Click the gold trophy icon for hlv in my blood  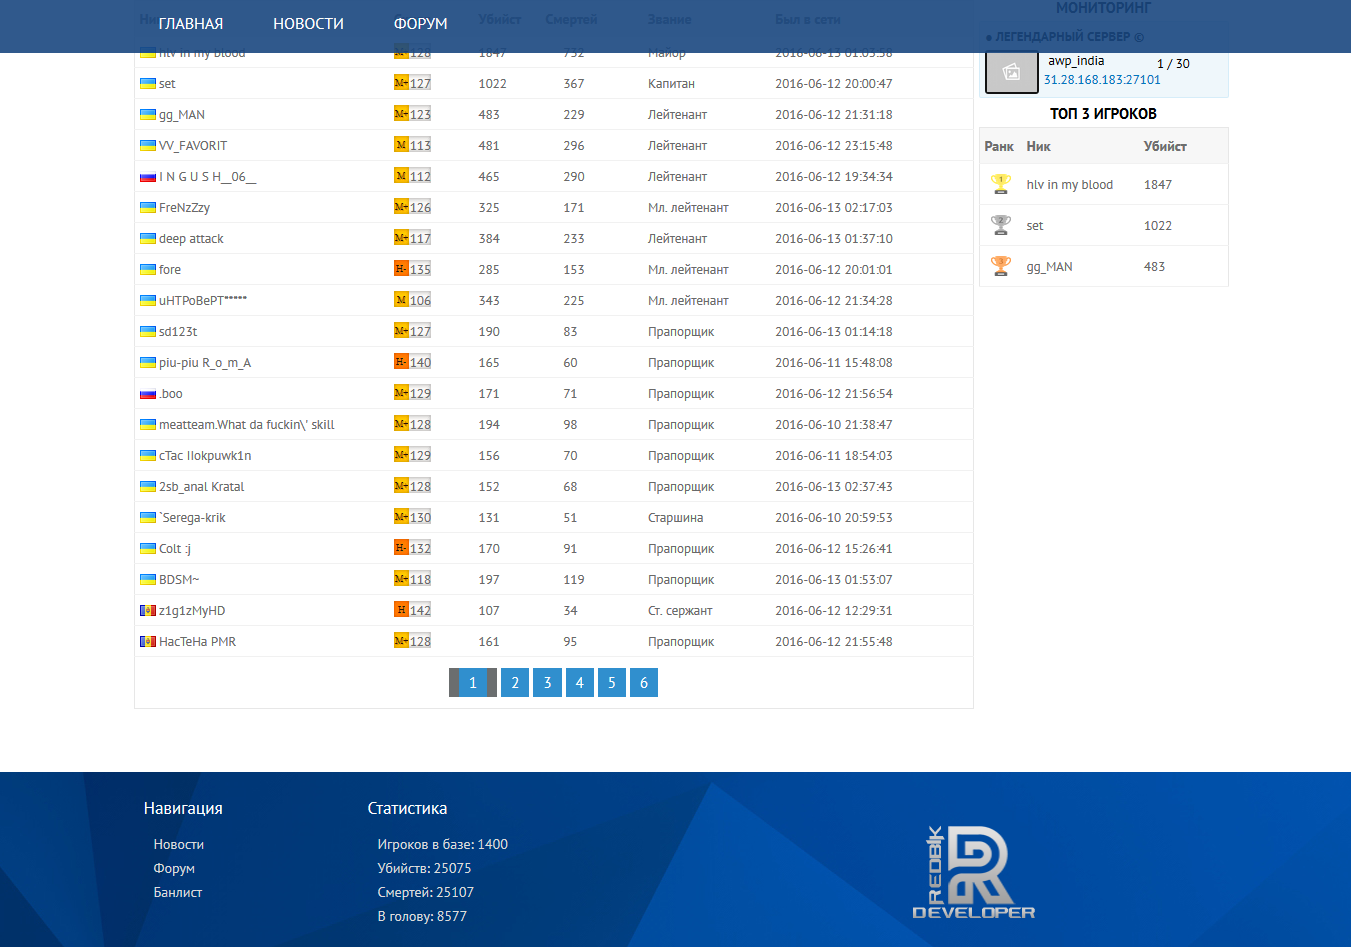pos(1001,184)
